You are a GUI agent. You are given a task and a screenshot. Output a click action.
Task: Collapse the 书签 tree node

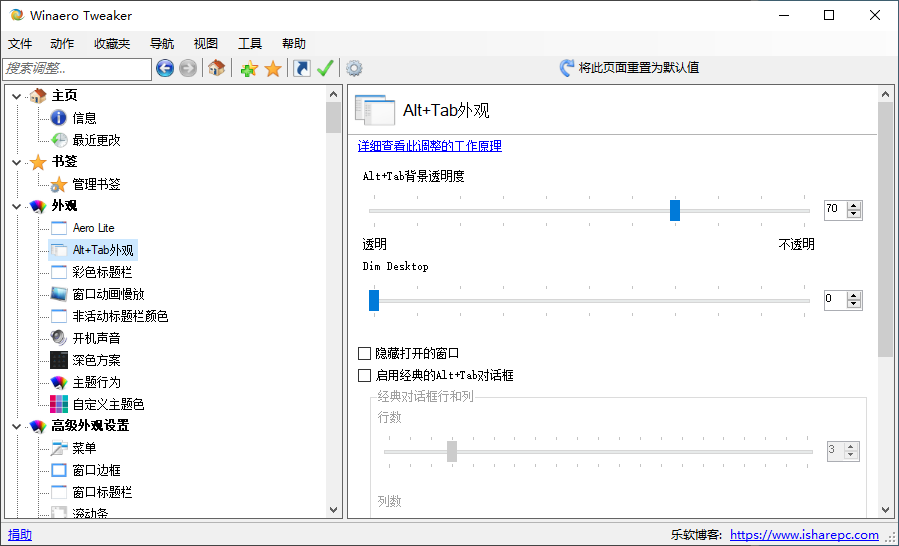pos(17,162)
